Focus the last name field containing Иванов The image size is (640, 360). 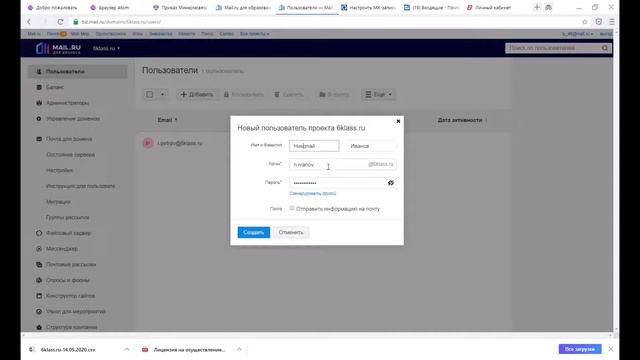click(x=371, y=146)
